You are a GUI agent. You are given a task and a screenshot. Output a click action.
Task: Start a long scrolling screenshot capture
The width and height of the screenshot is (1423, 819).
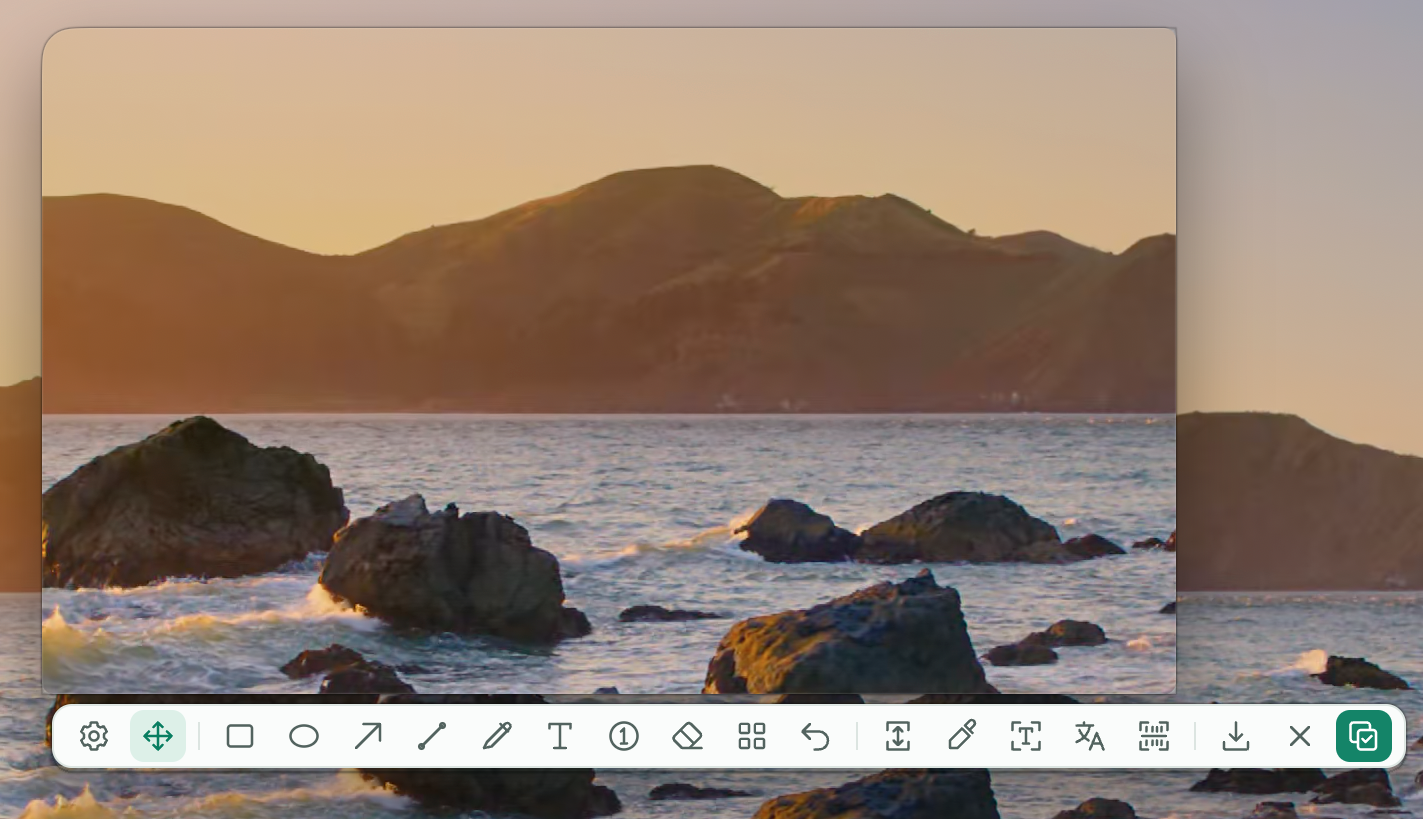(x=898, y=737)
